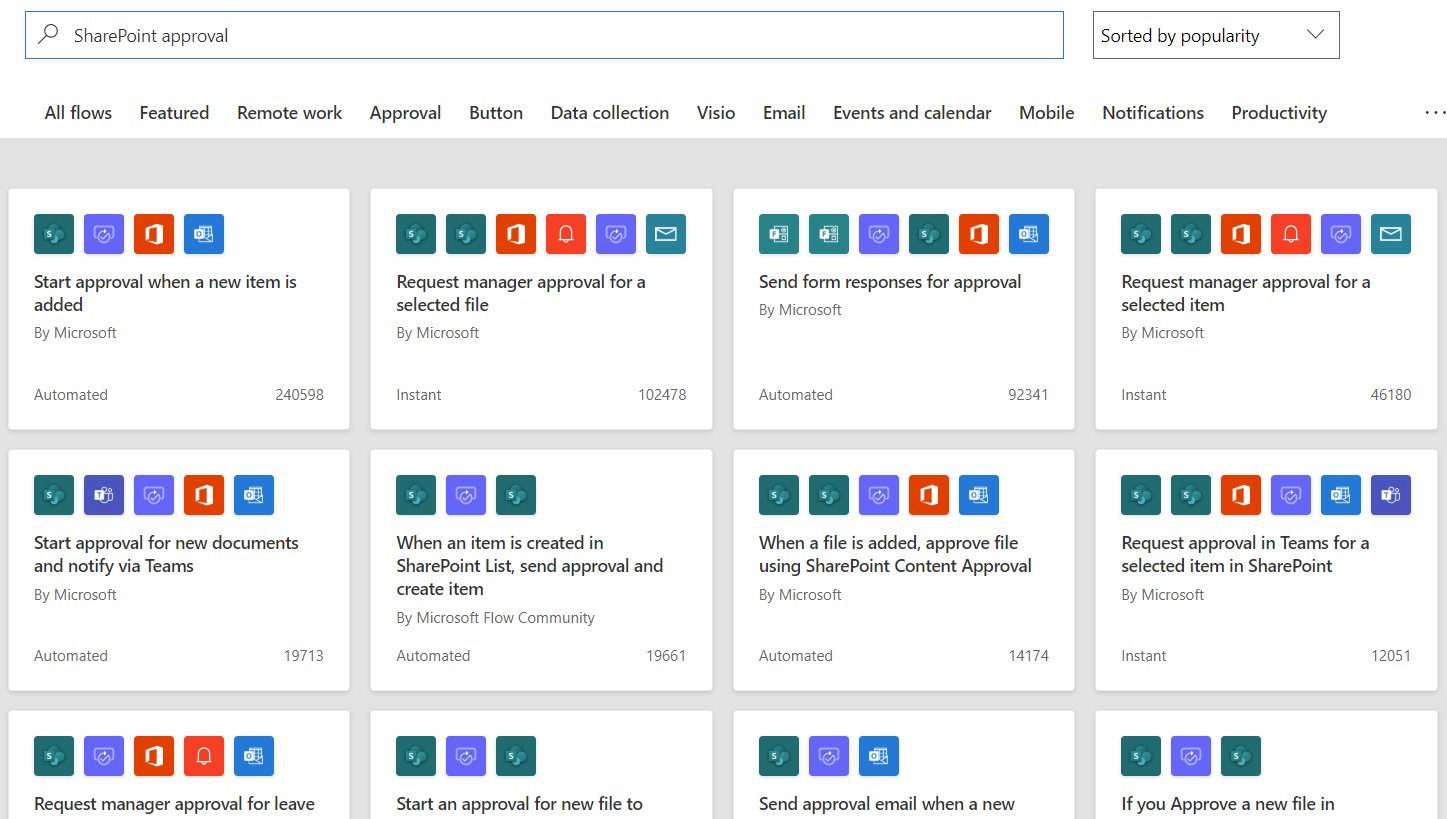This screenshot has height=819, width=1447.
Task: Select the Approval category tab
Action: [405, 113]
